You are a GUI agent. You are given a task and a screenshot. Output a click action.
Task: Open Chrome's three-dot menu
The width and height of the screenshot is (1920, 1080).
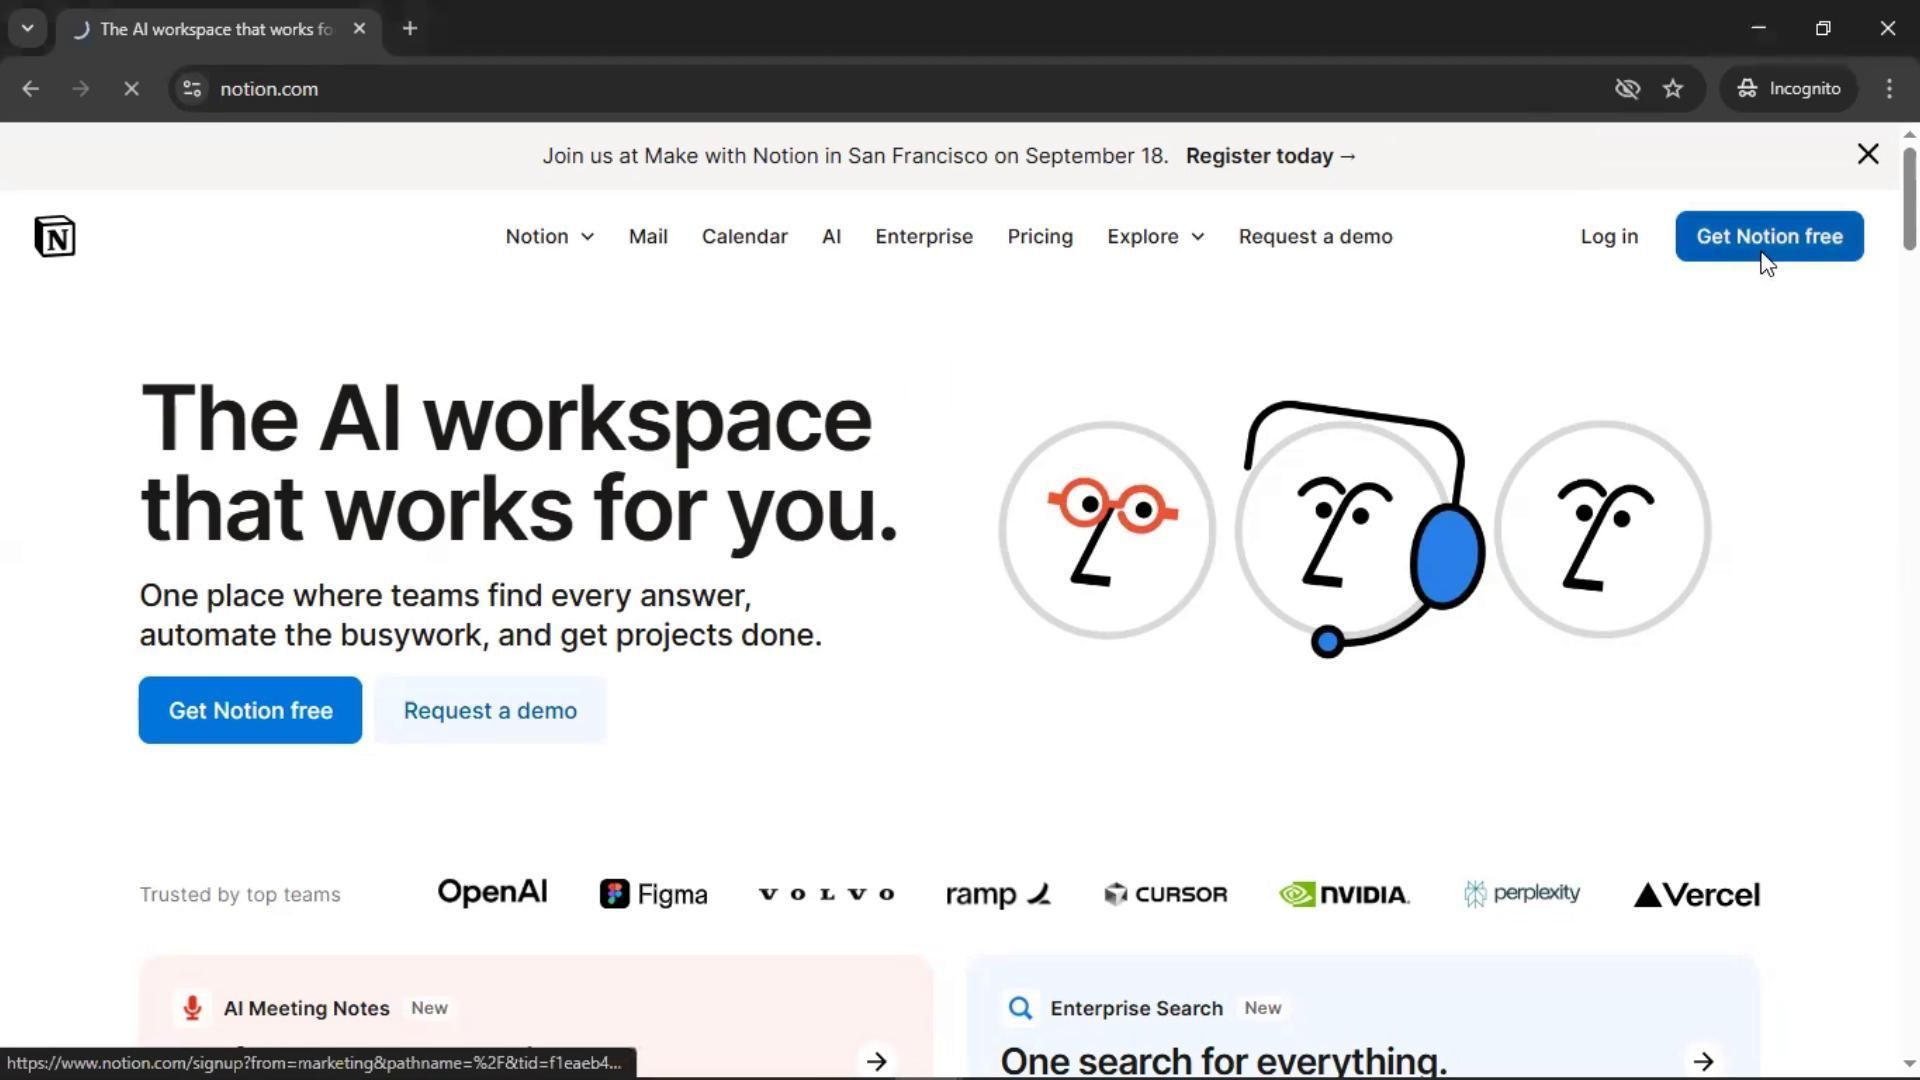1889,89
